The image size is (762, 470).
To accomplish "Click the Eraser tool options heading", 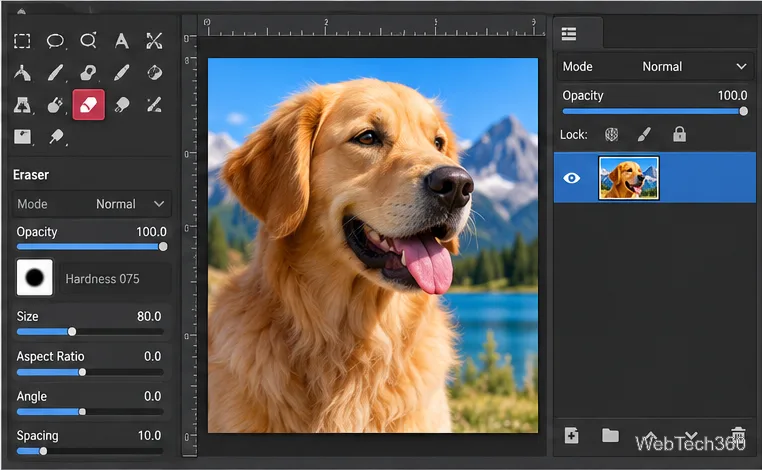I will 31,175.
